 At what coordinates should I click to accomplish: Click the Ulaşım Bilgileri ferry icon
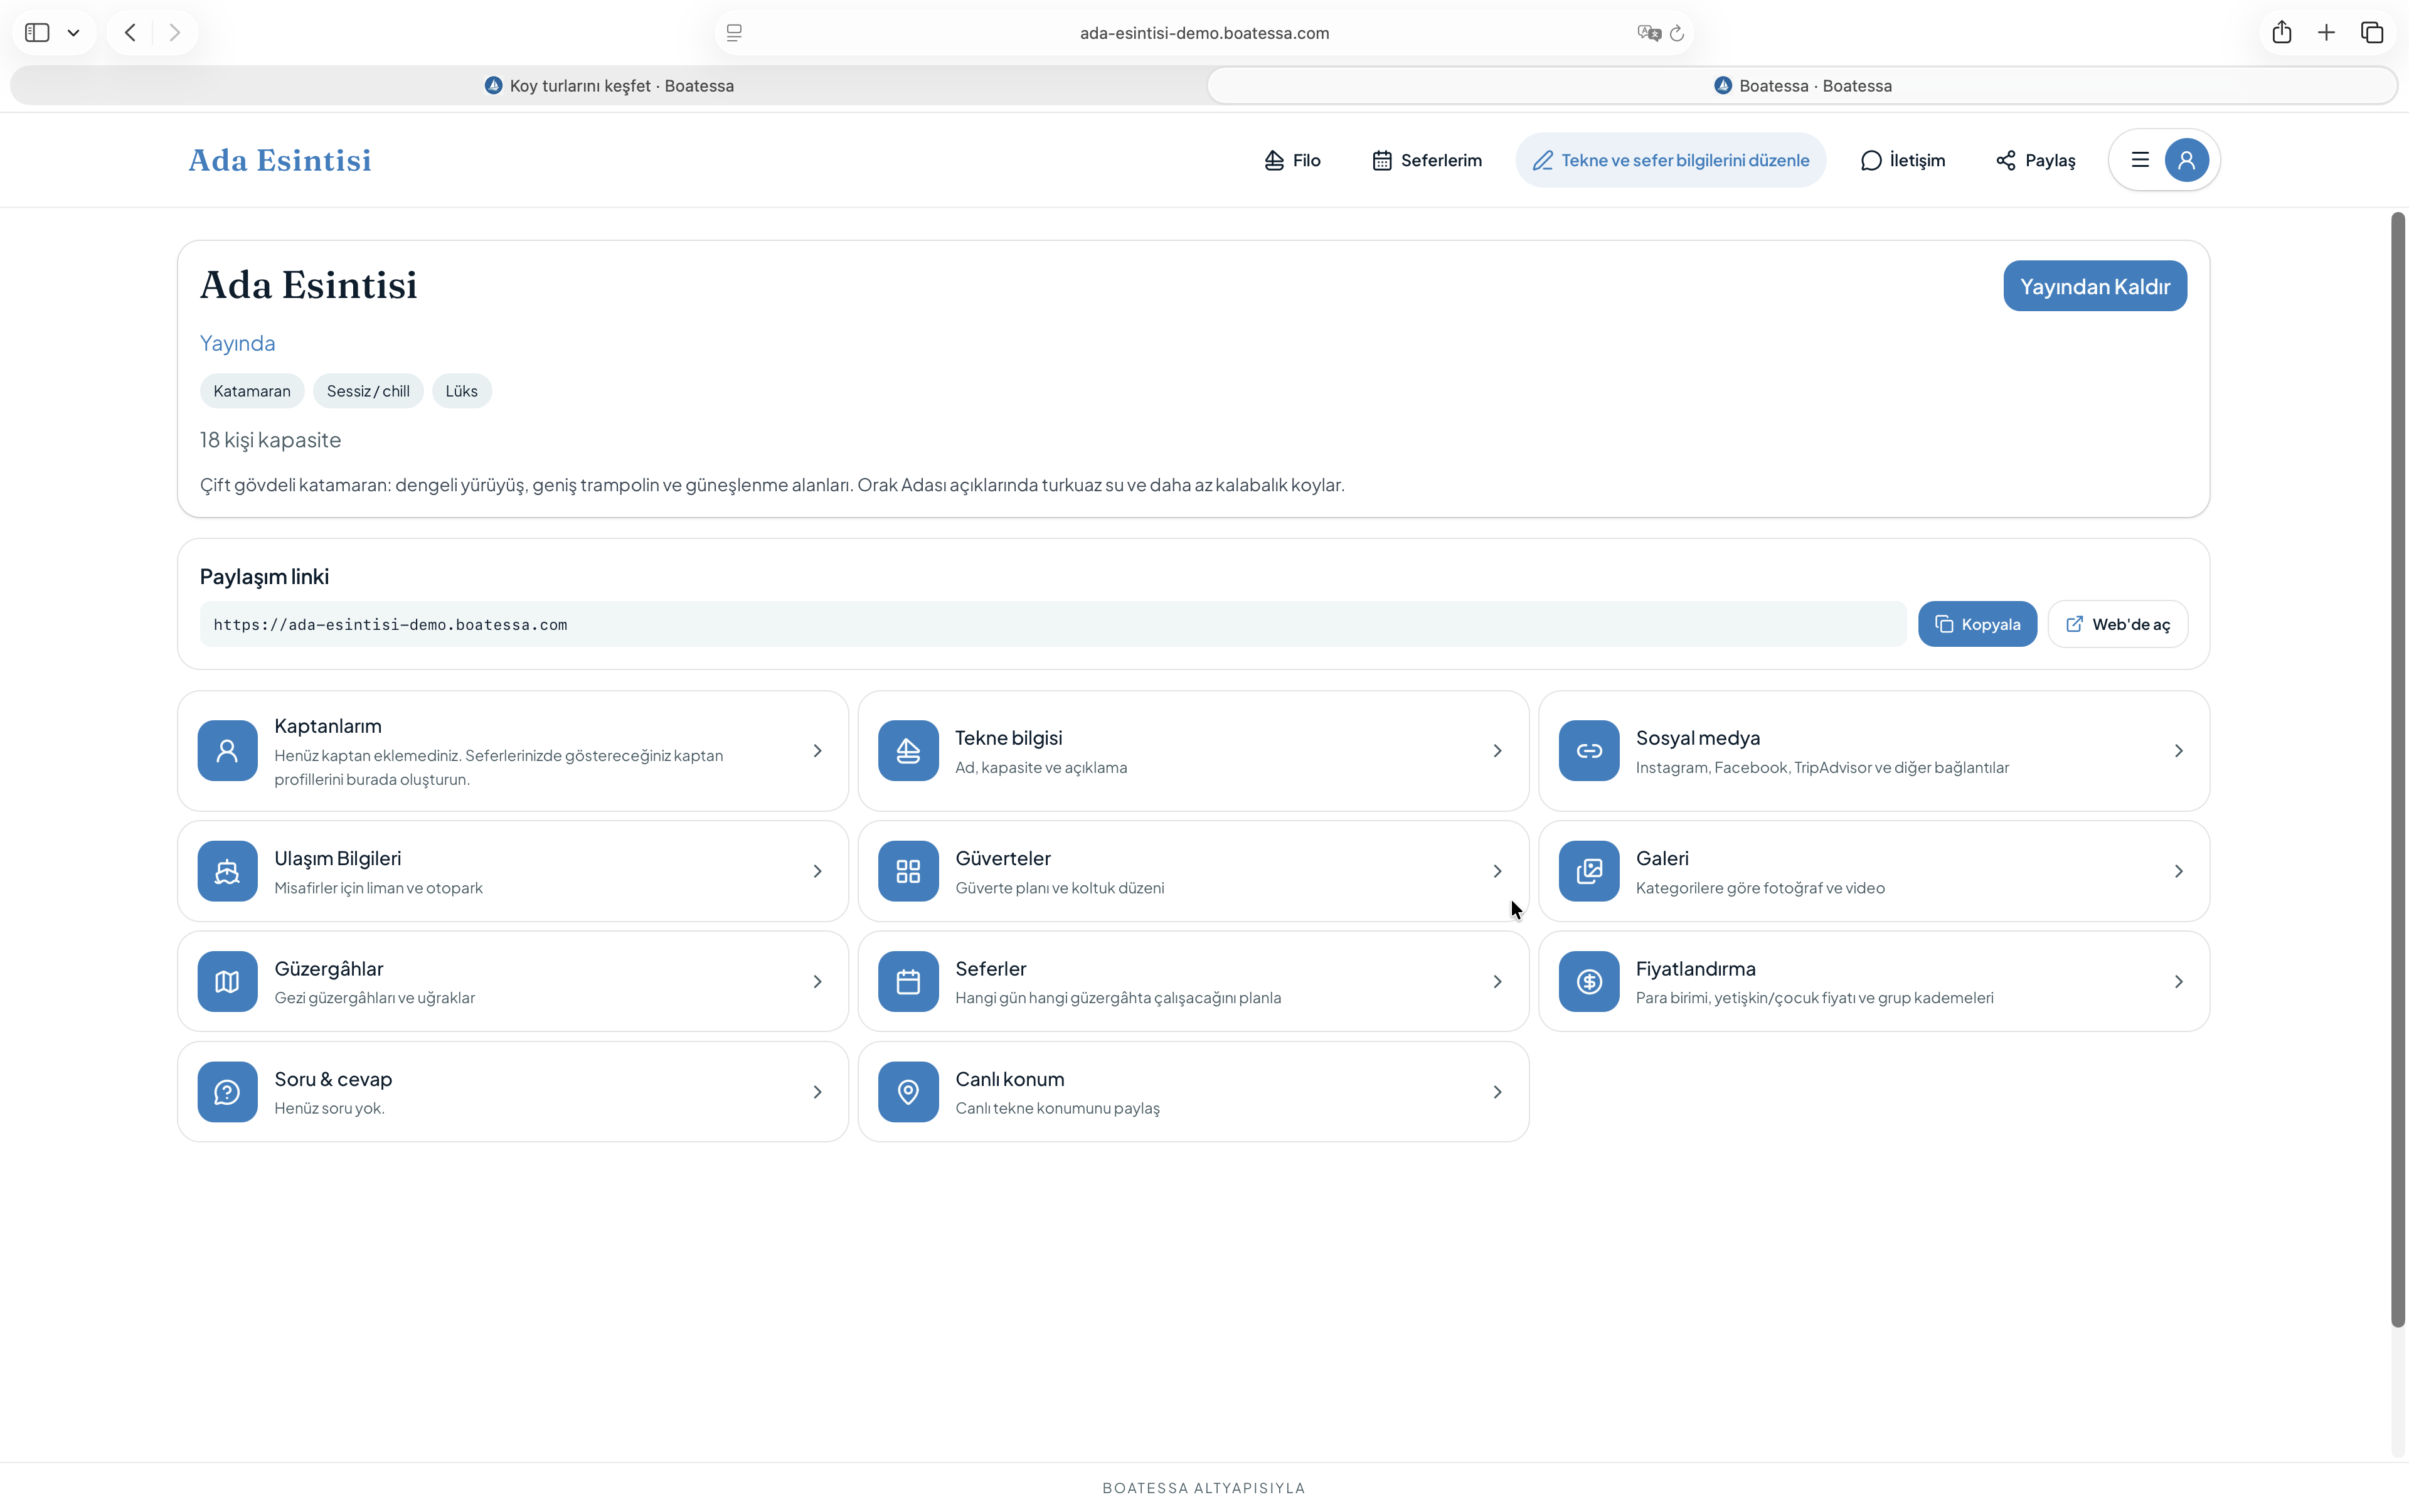click(x=227, y=871)
